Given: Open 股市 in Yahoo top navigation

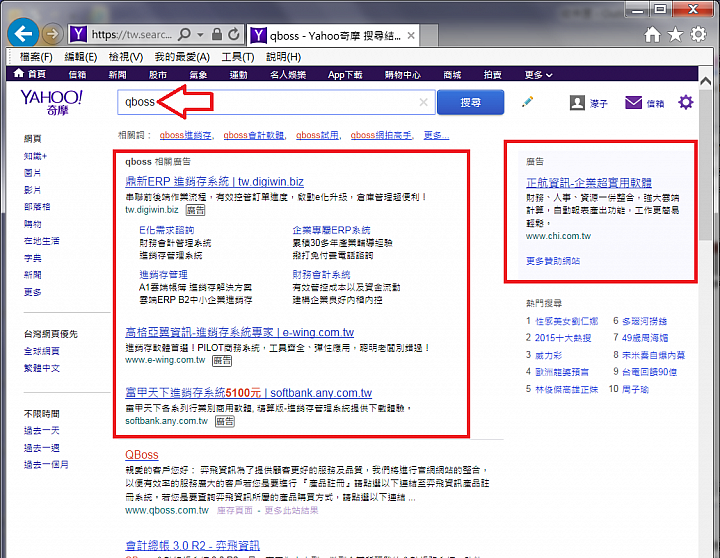Looking at the screenshot, I should tap(158, 74).
